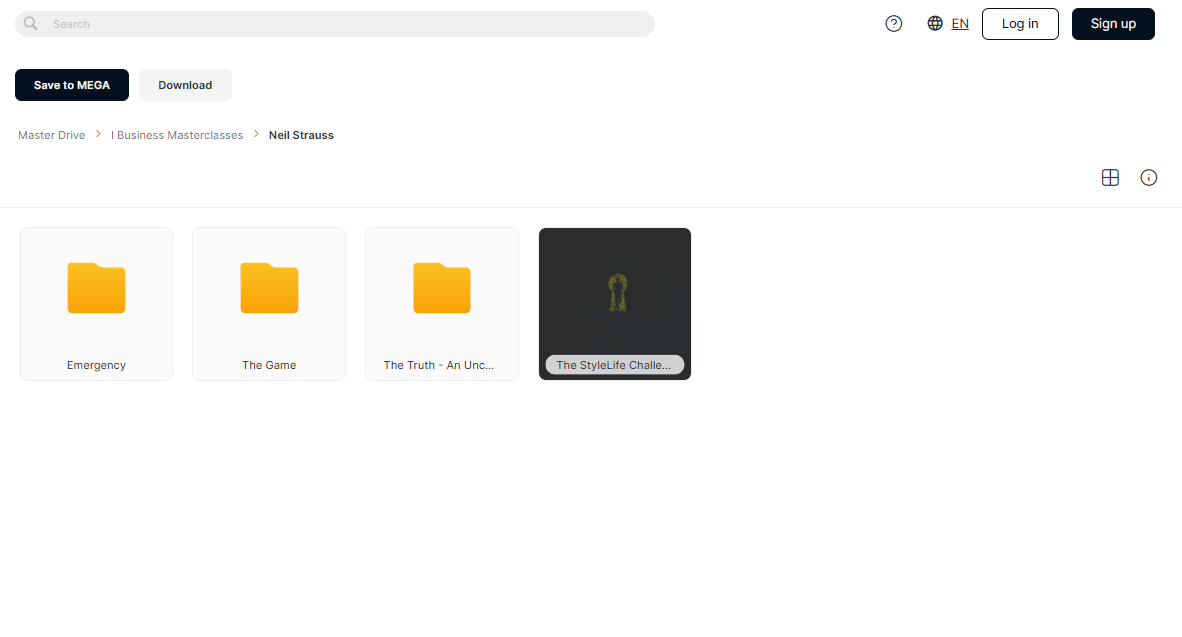Click the Sign up button
1182x637 pixels.
coord(1113,24)
